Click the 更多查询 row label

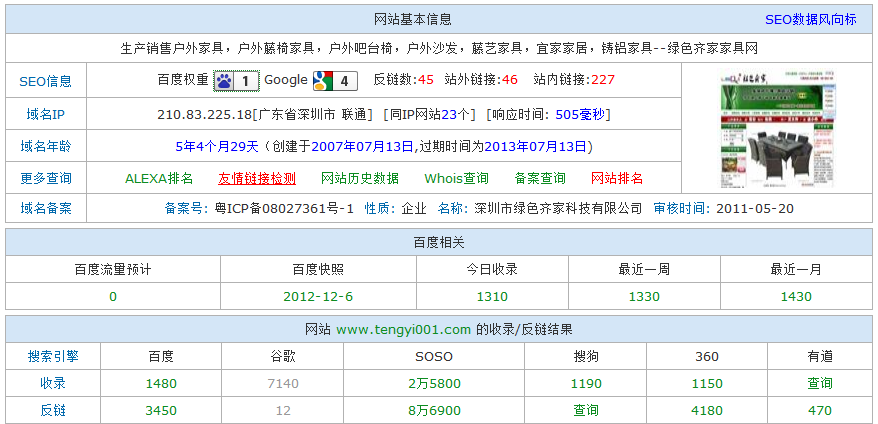pos(46,179)
